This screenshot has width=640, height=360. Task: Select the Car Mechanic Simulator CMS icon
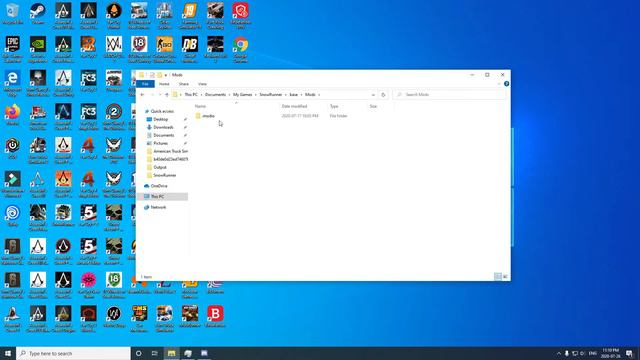(x=139, y=314)
